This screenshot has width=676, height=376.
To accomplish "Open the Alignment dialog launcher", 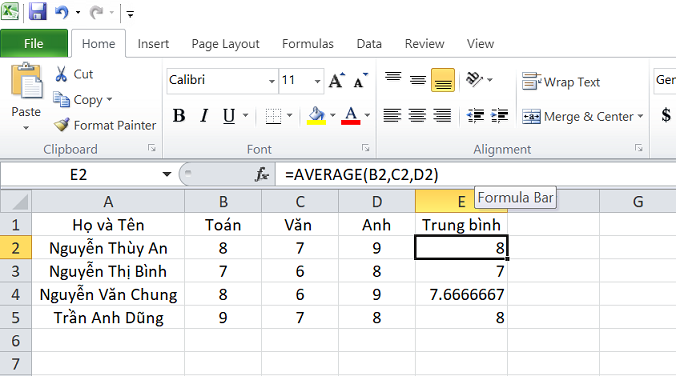I will pos(638,148).
